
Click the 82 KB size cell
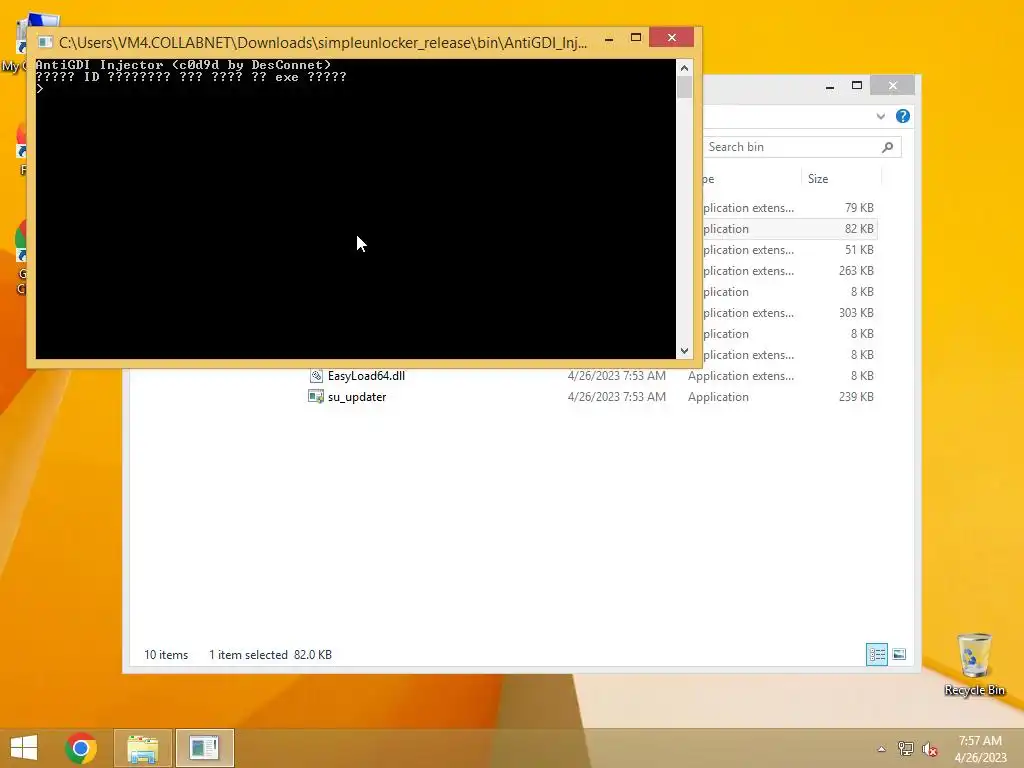click(x=859, y=229)
